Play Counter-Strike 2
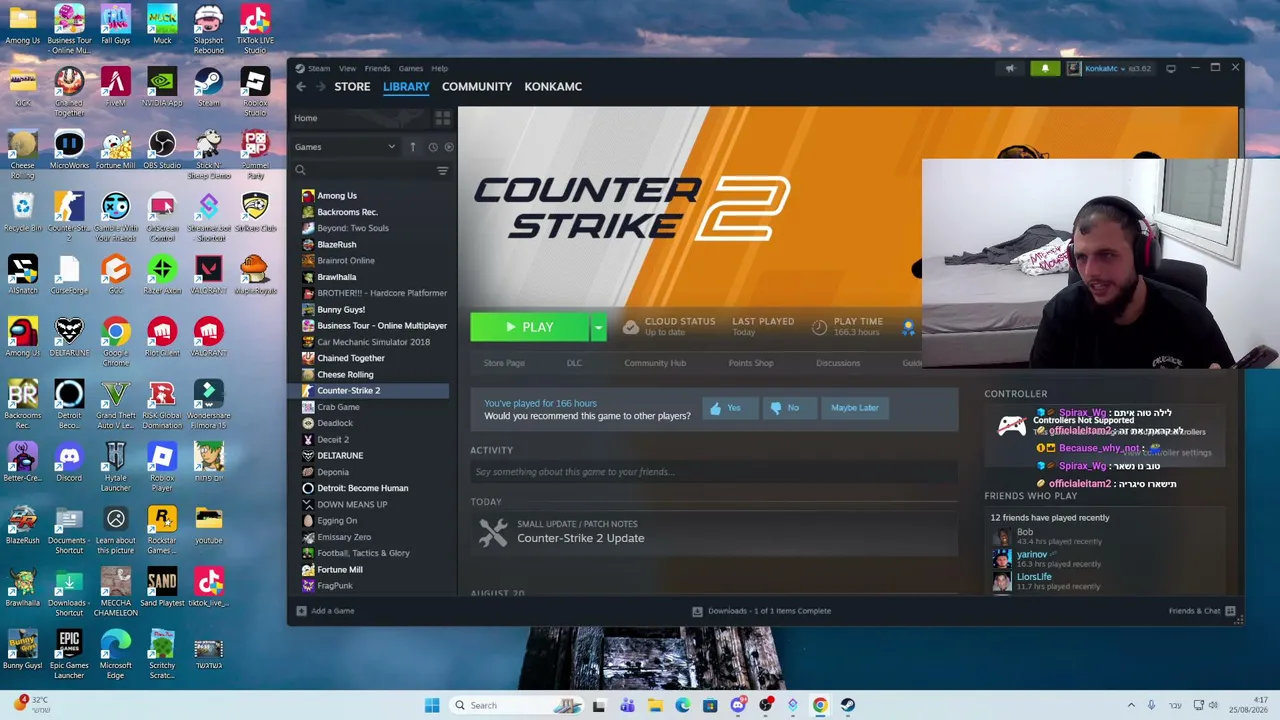1280x720 pixels. click(530, 327)
